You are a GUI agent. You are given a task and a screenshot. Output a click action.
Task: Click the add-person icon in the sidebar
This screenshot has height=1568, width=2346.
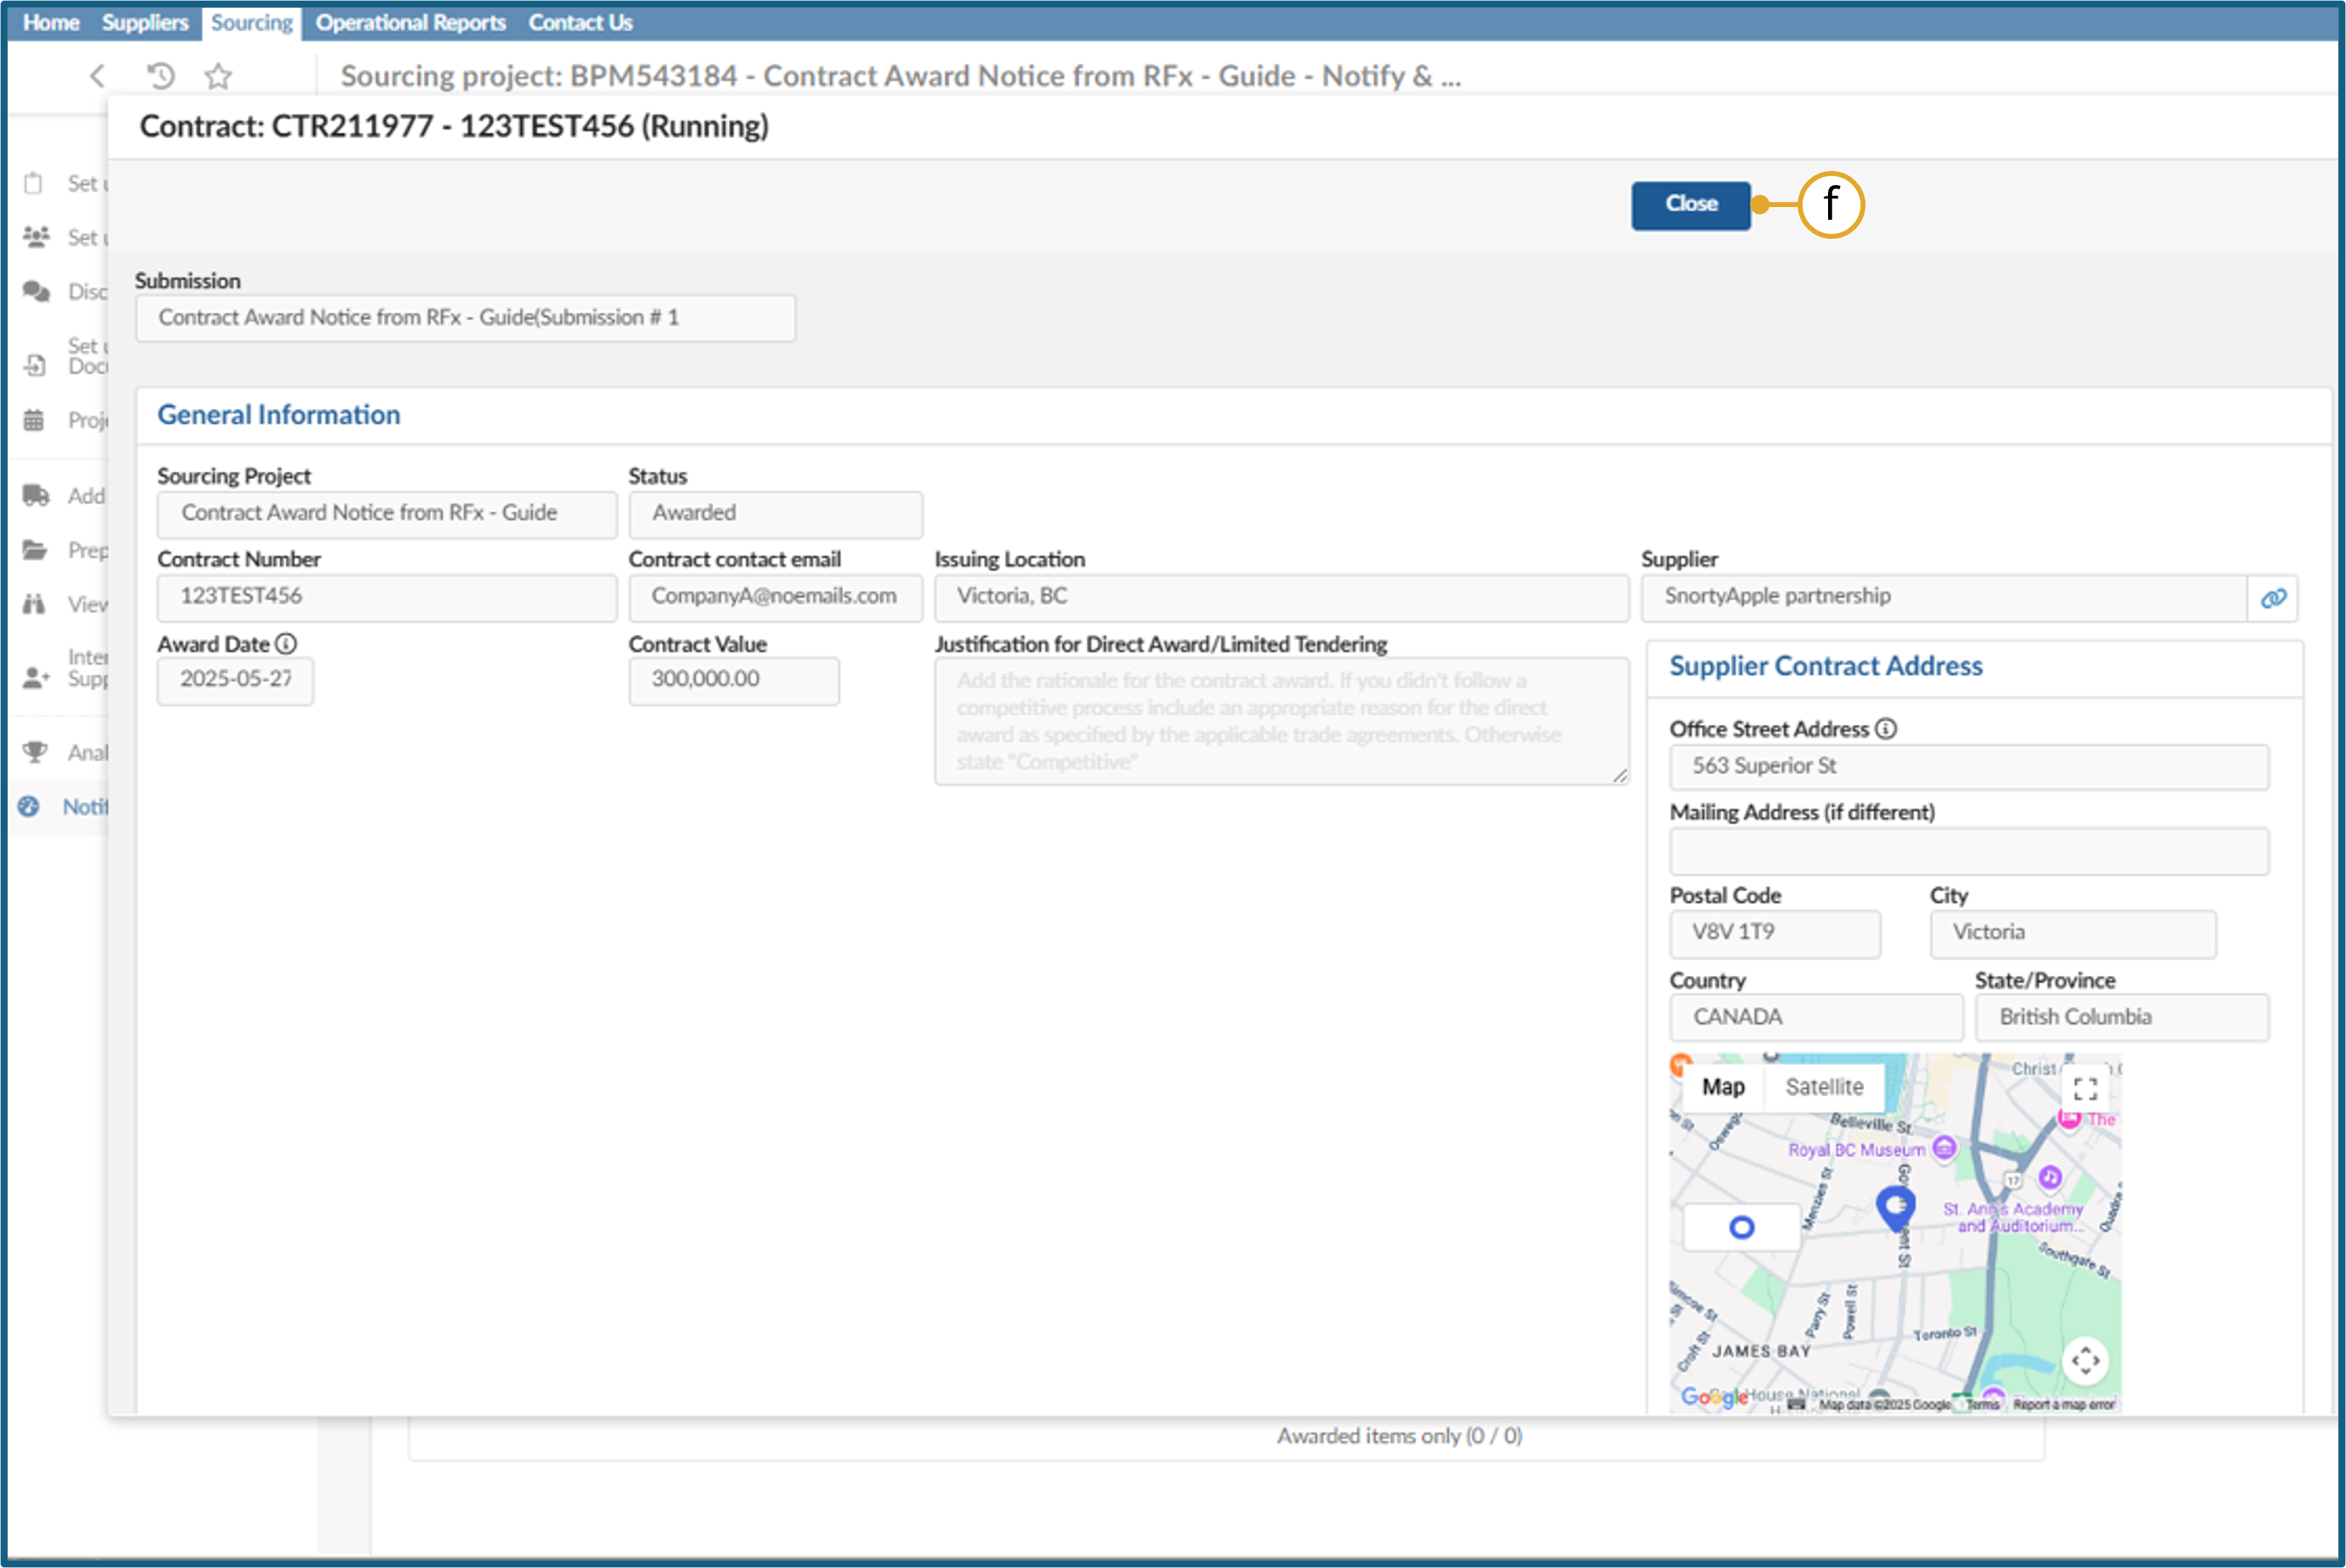tap(36, 677)
